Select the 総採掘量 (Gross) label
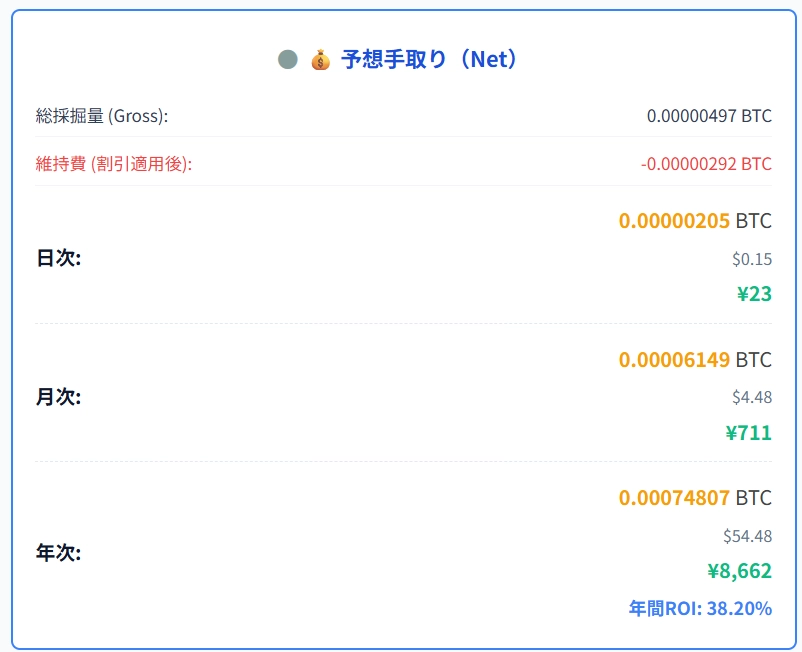Screen dimensions: 802x652 (x=102, y=116)
